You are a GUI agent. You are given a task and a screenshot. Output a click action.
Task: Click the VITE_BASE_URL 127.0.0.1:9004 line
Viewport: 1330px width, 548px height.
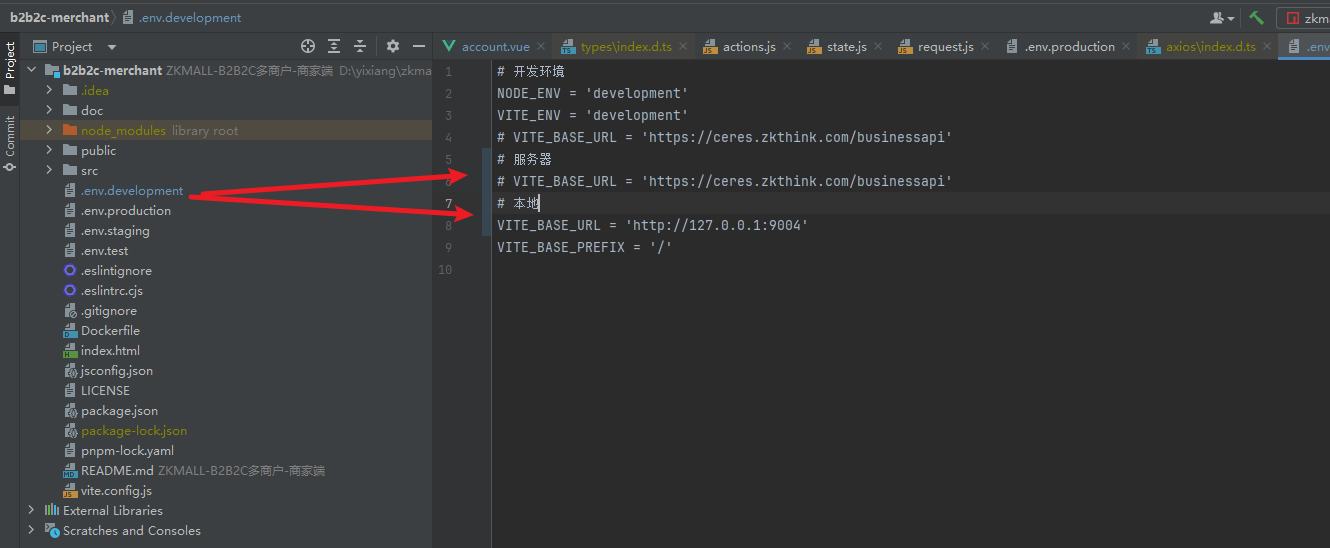tap(652, 225)
